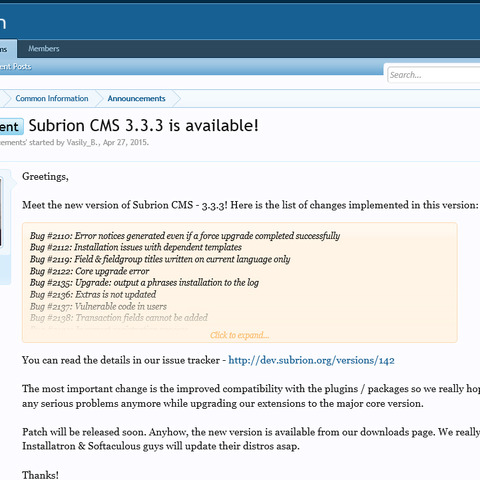Open the Apr 27, 2015 date link
Image resolution: width=480 pixels, height=480 pixels.
(x=125, y=142)
